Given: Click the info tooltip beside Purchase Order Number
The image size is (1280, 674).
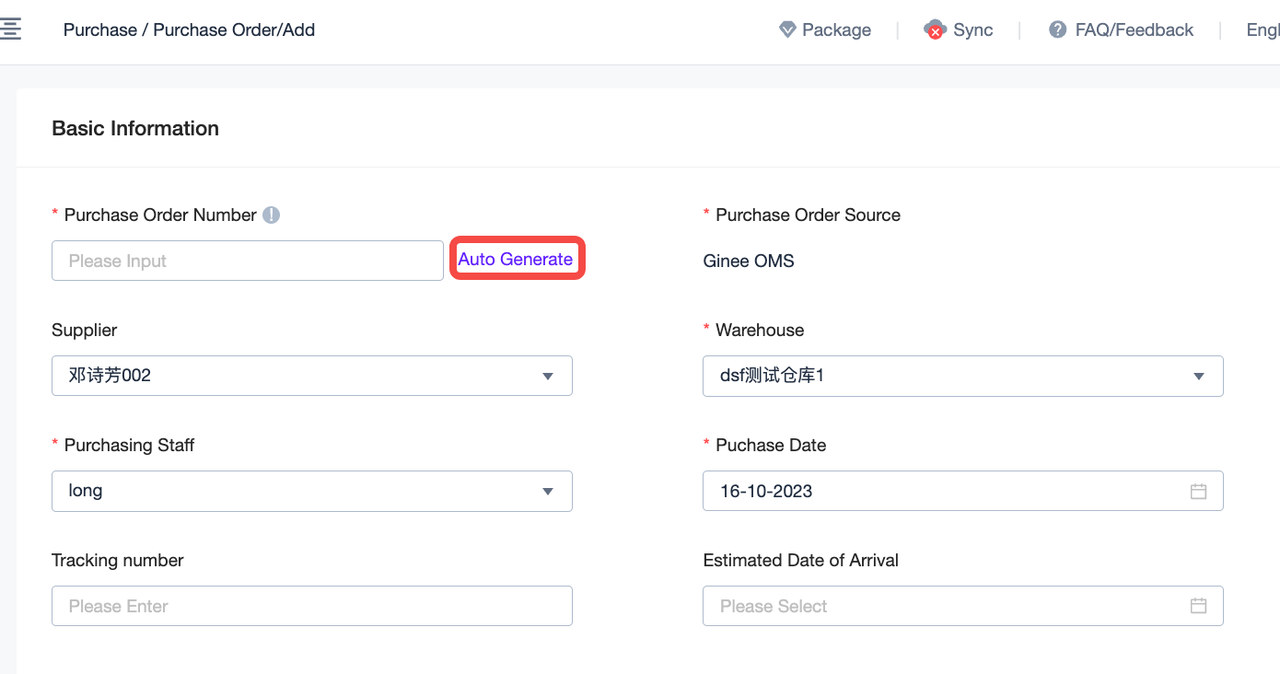Looking at the screenshot, I should pyautogui.click(x=272, y=214).
